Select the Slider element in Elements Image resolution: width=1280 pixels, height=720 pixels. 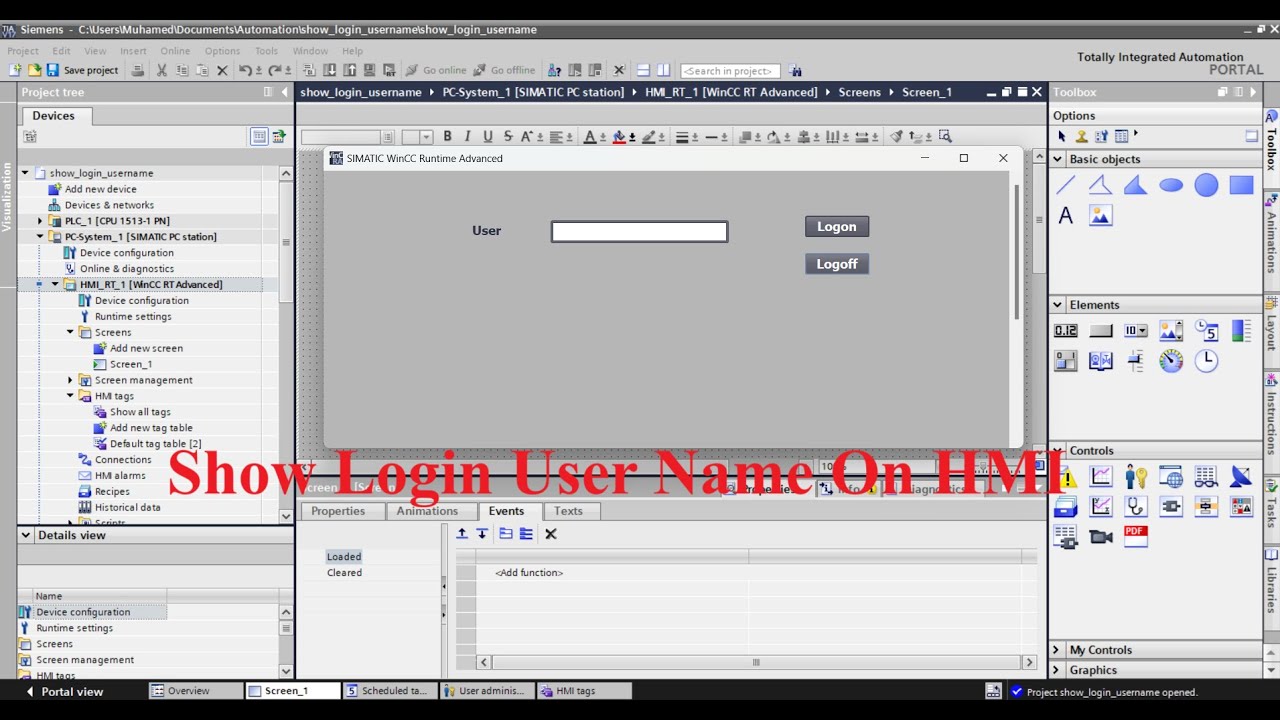[1135, 361]
